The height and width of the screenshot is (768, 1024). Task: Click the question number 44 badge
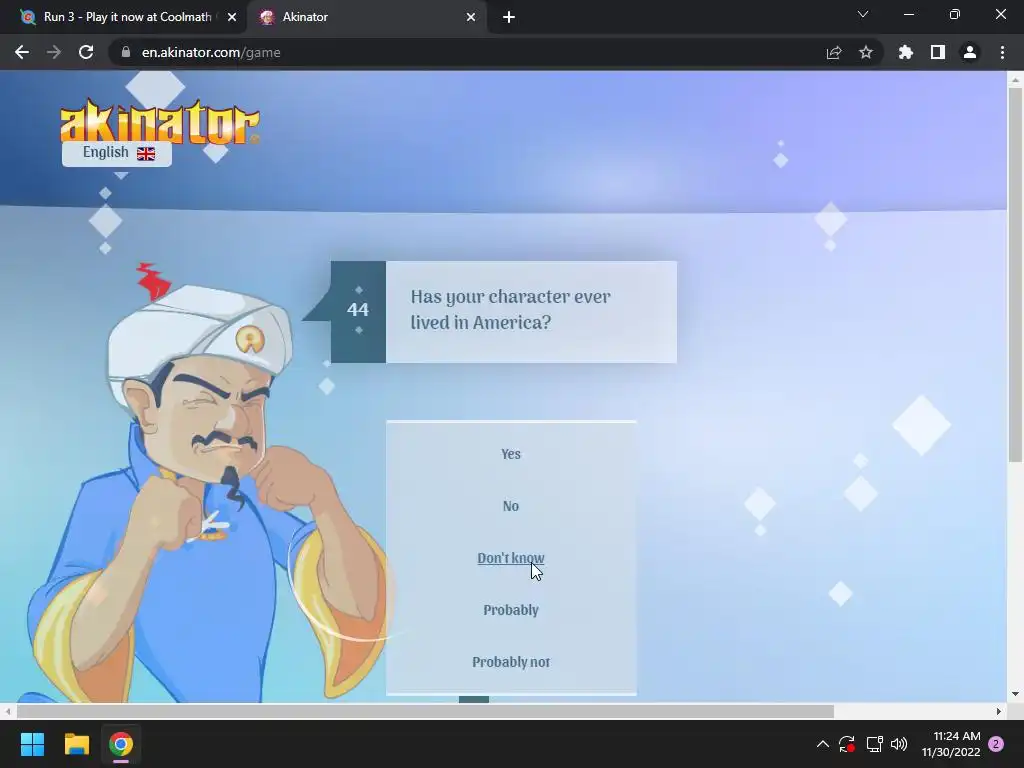click(358, 312)
